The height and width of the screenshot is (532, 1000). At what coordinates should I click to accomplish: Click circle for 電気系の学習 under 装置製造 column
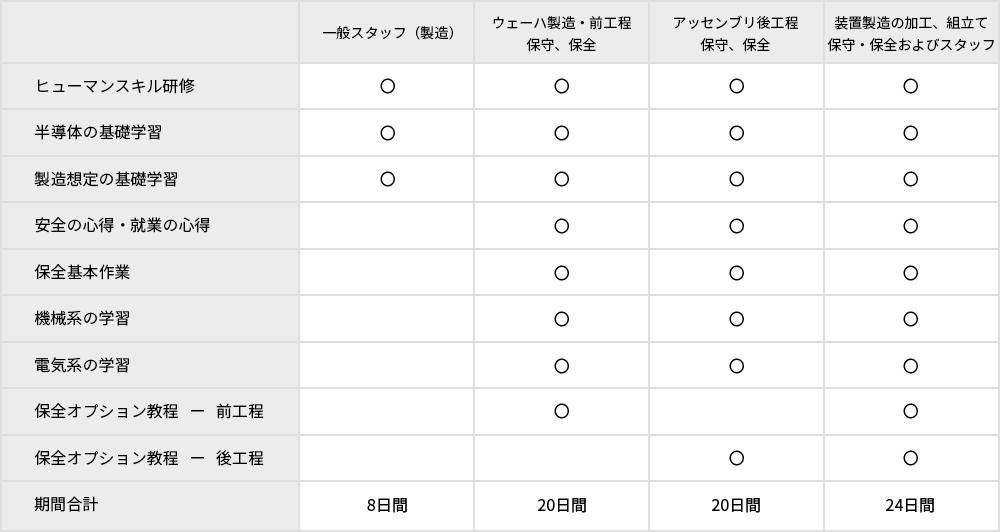pyautogui.click(x=911, y=366)
